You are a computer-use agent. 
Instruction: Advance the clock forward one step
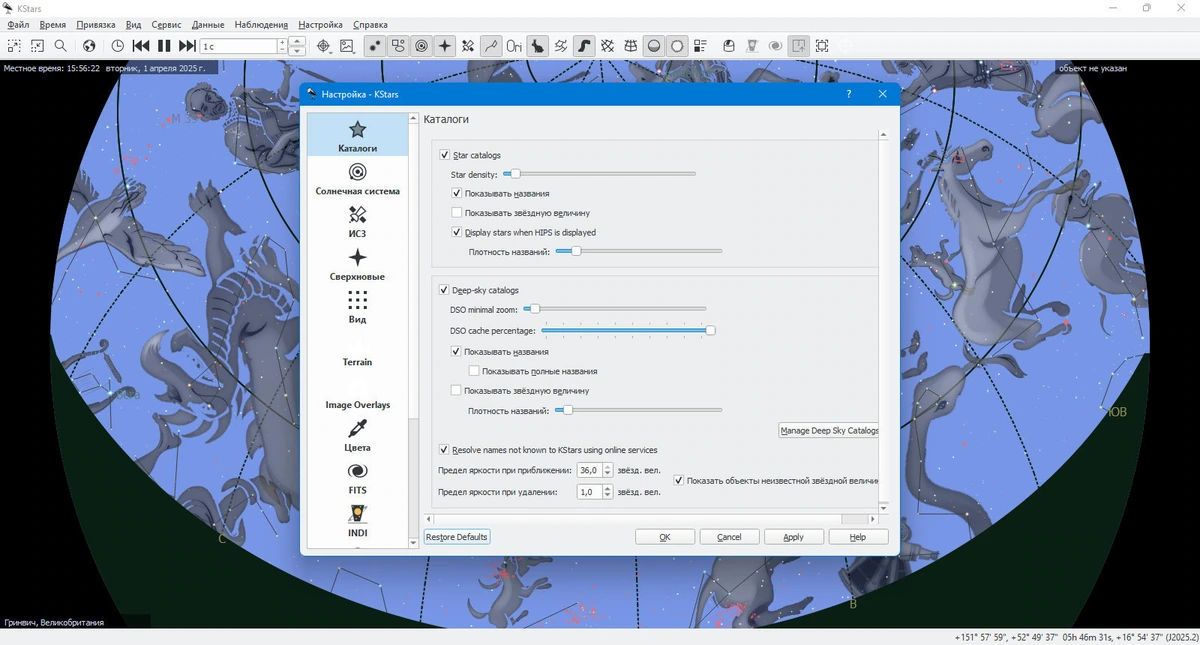coord(187,45)
